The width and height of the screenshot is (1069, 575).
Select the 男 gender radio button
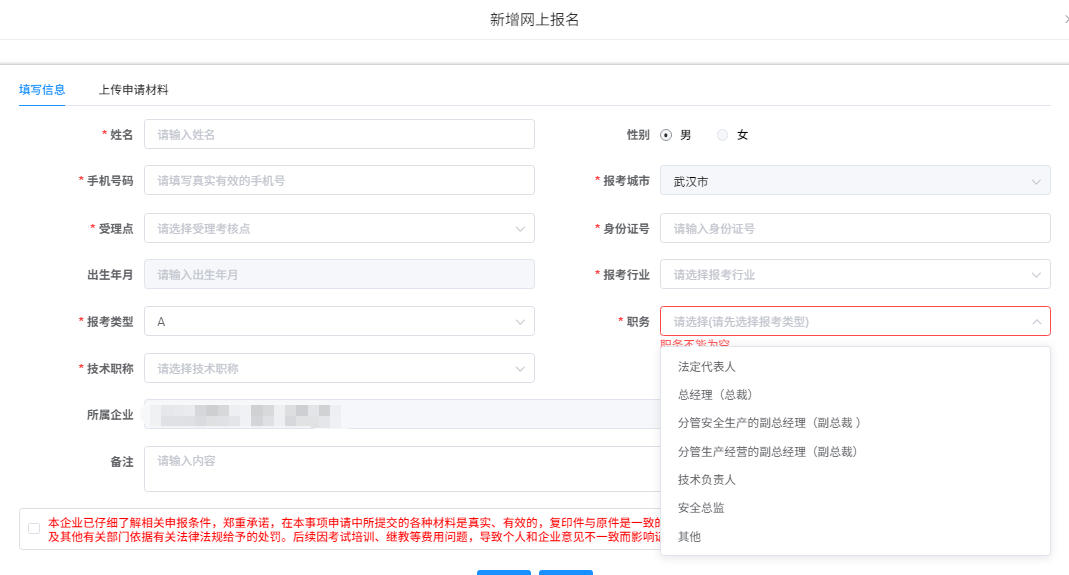click(666, 135)
